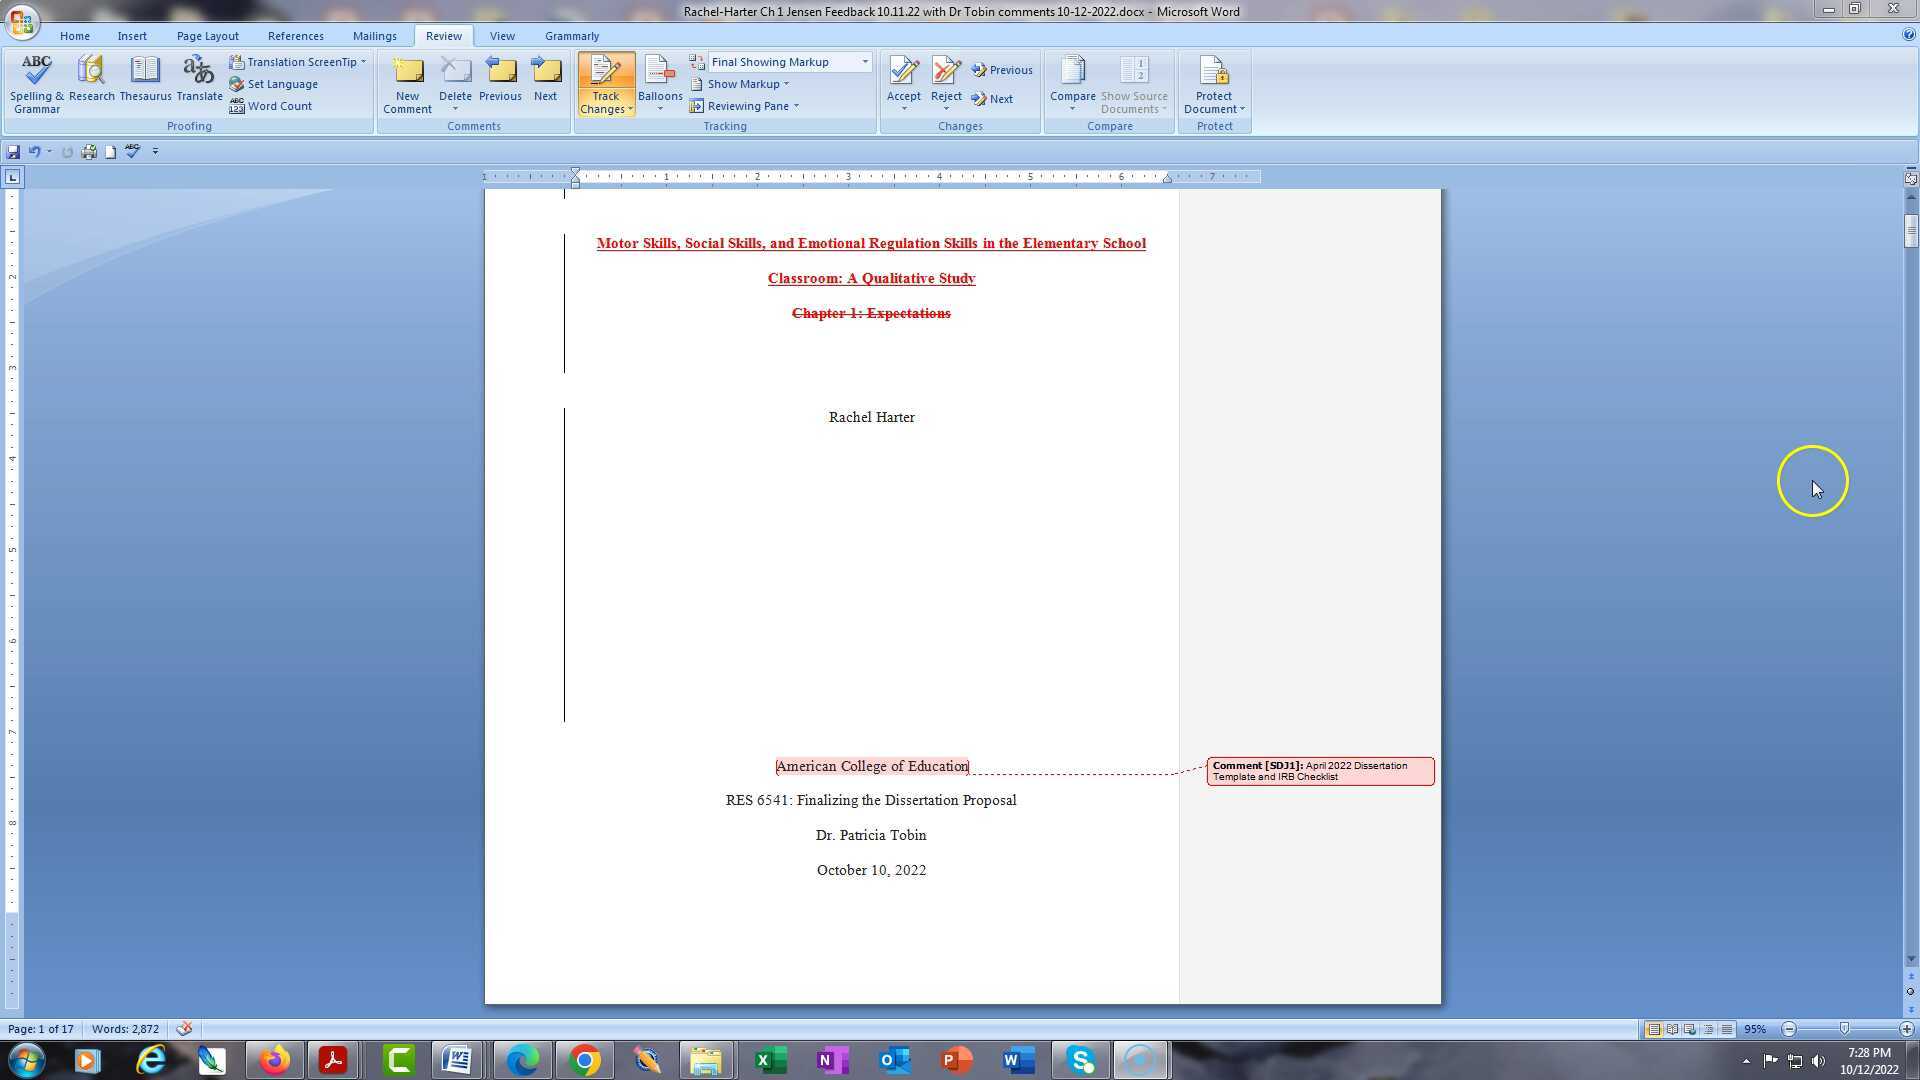Screen dimensions: 1920x1080
Task: Open the Compare documents tool
Action: [1072, 75]
